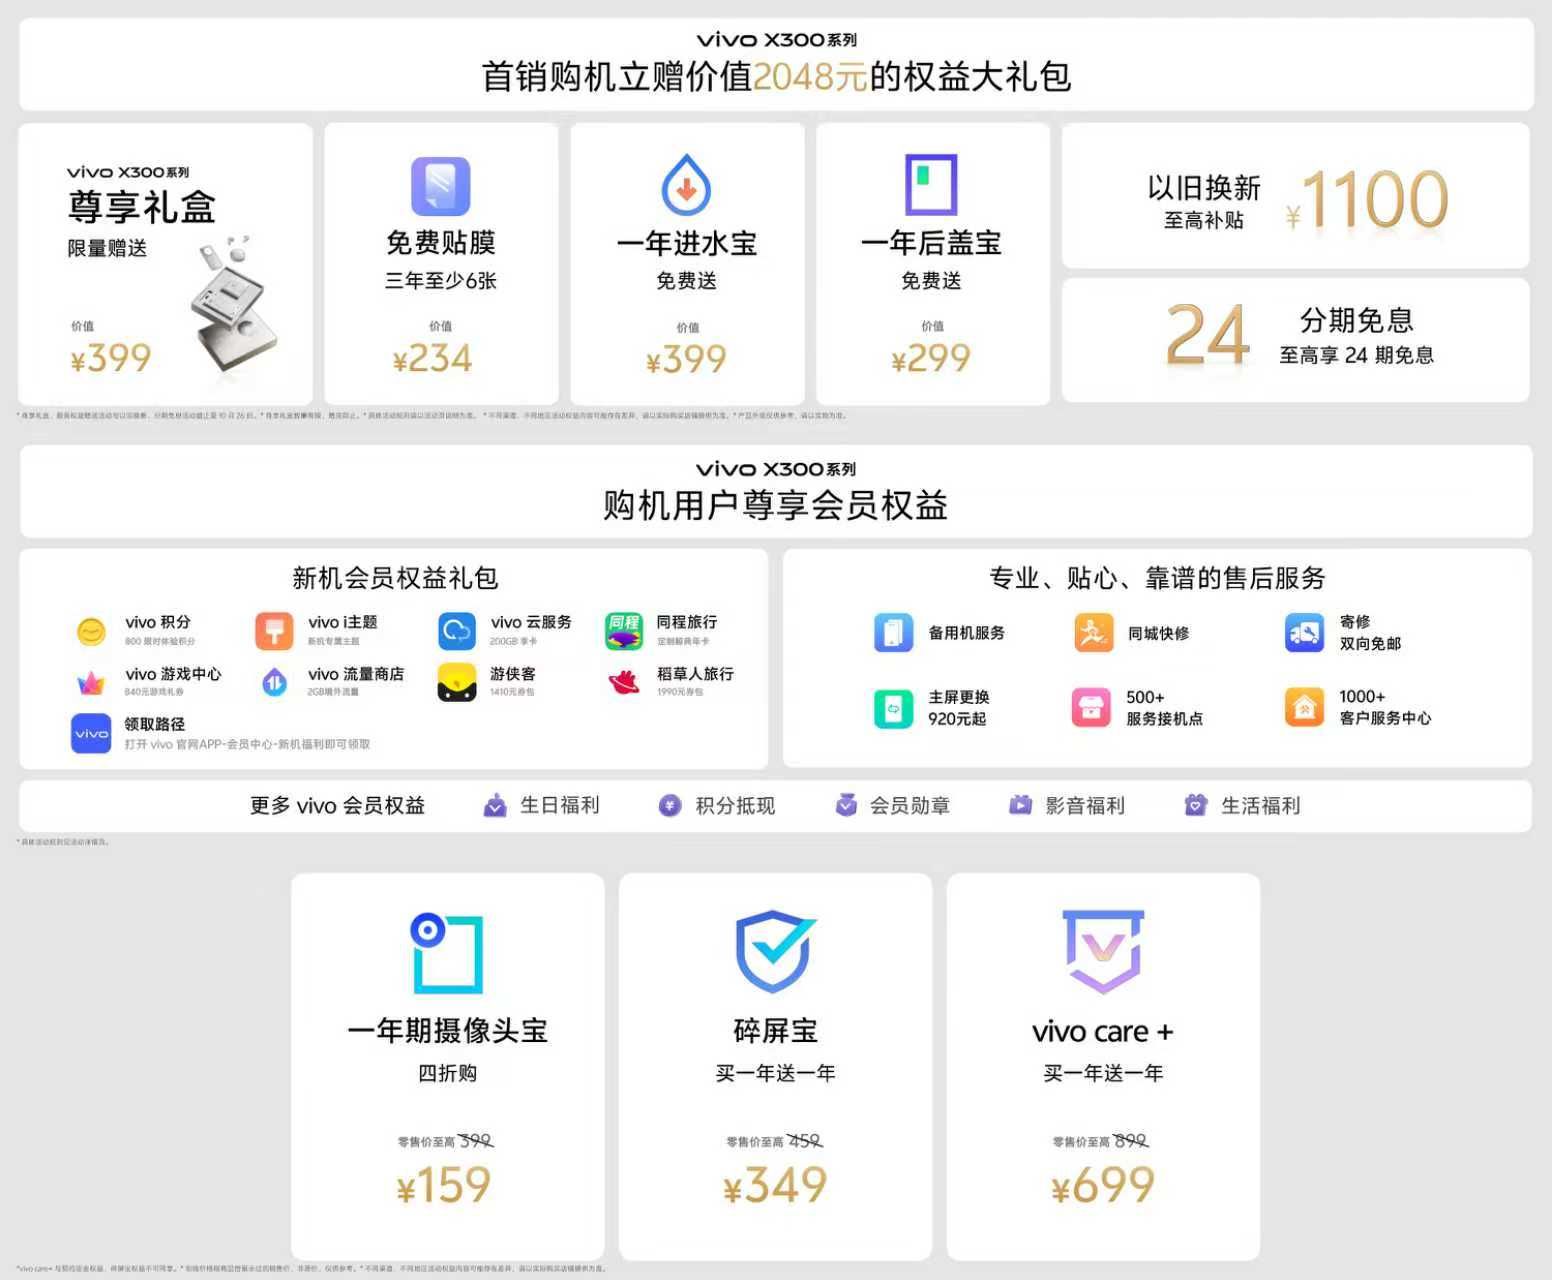Select the 以旧换新 label
This screenshot has height=1280, width=1552.
1204,187
